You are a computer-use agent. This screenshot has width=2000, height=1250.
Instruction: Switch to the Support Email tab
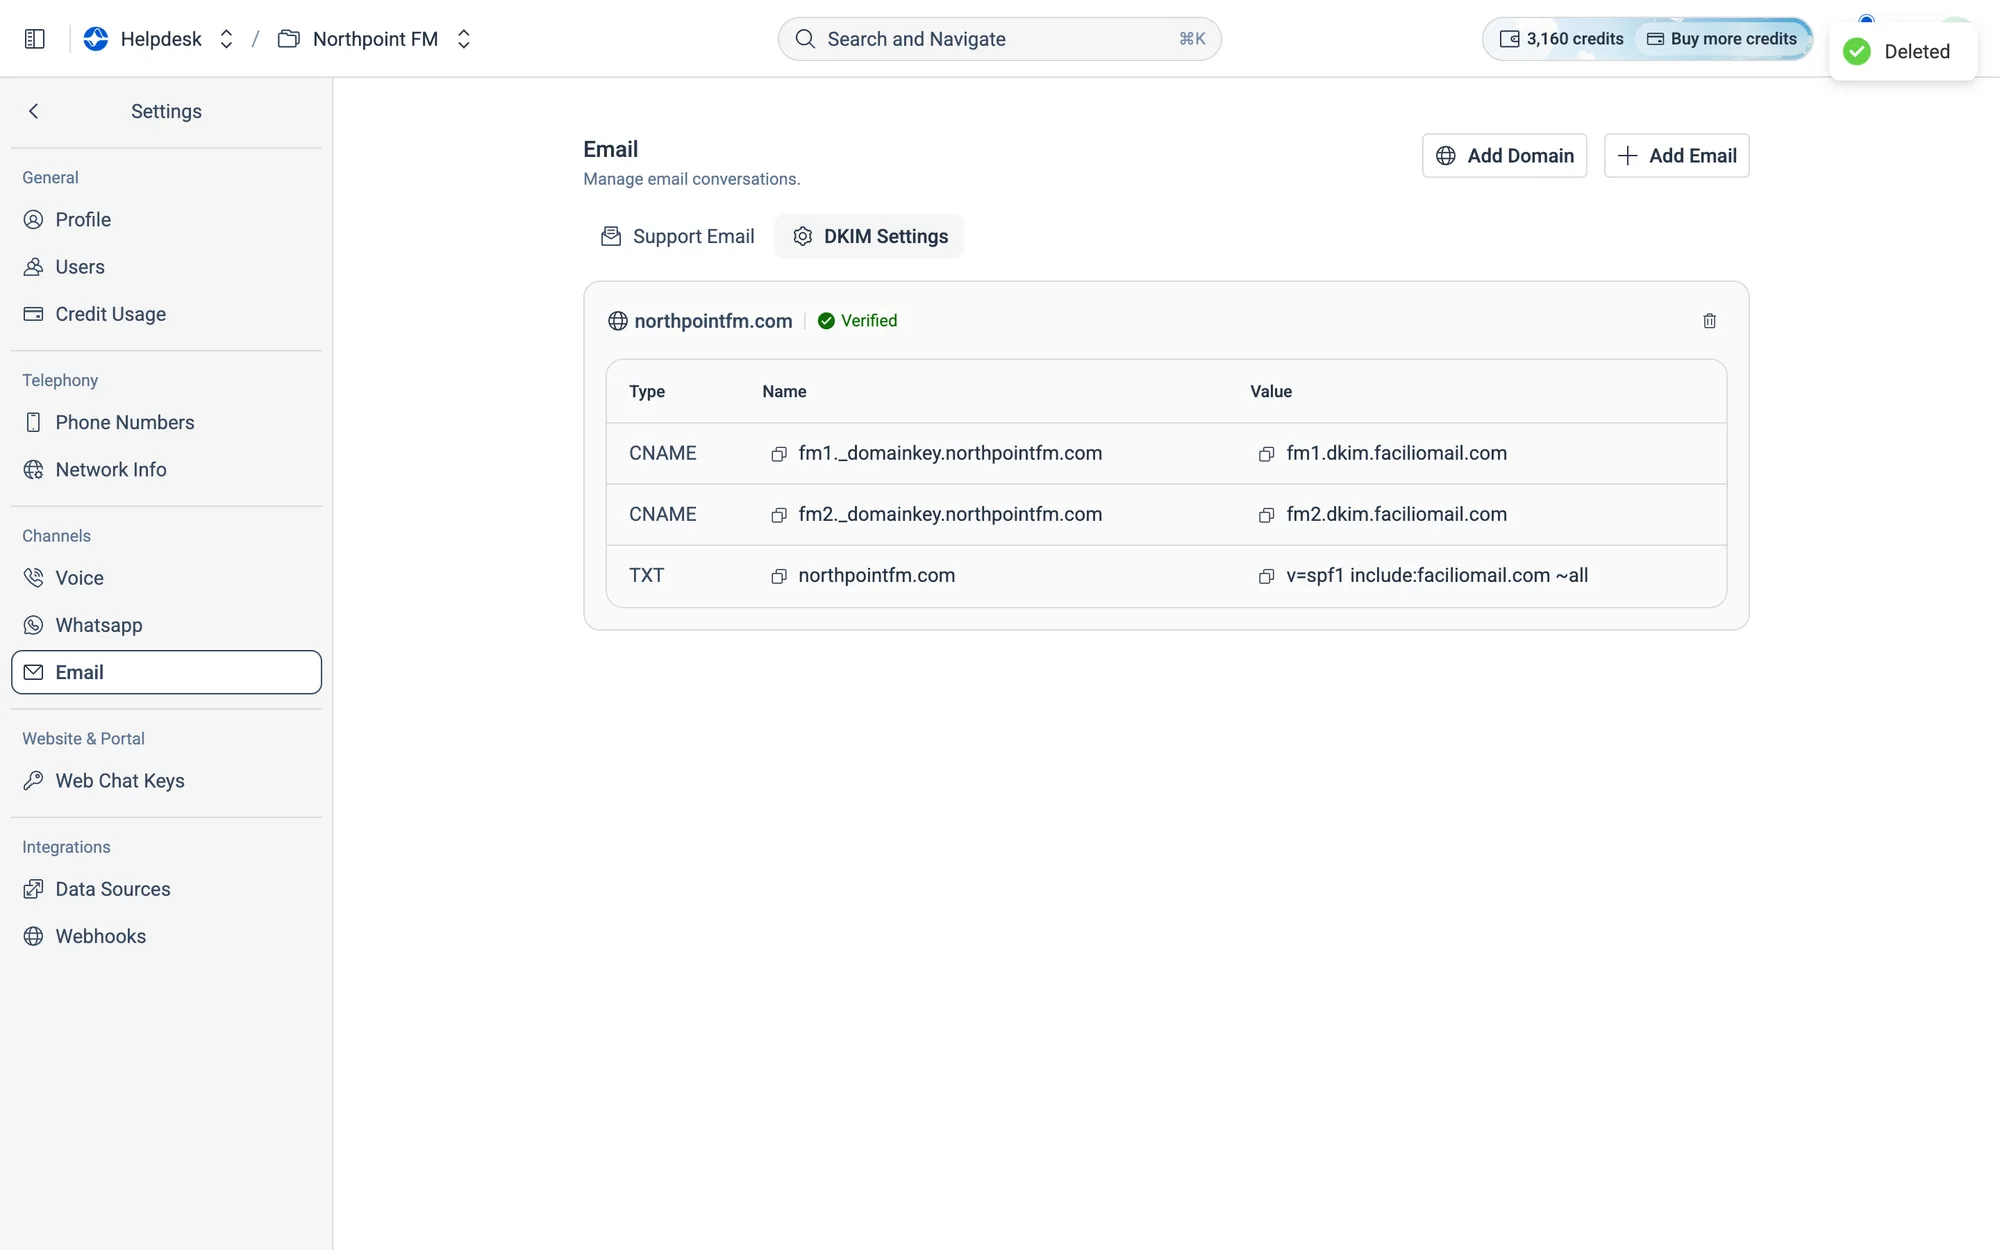[677, 237]
